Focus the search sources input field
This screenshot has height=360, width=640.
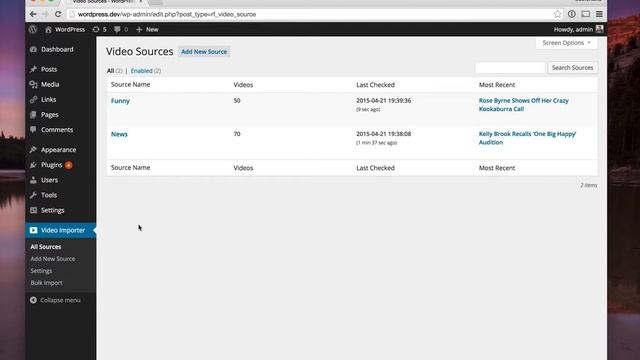pyautogui.click(x=510, y=68)
